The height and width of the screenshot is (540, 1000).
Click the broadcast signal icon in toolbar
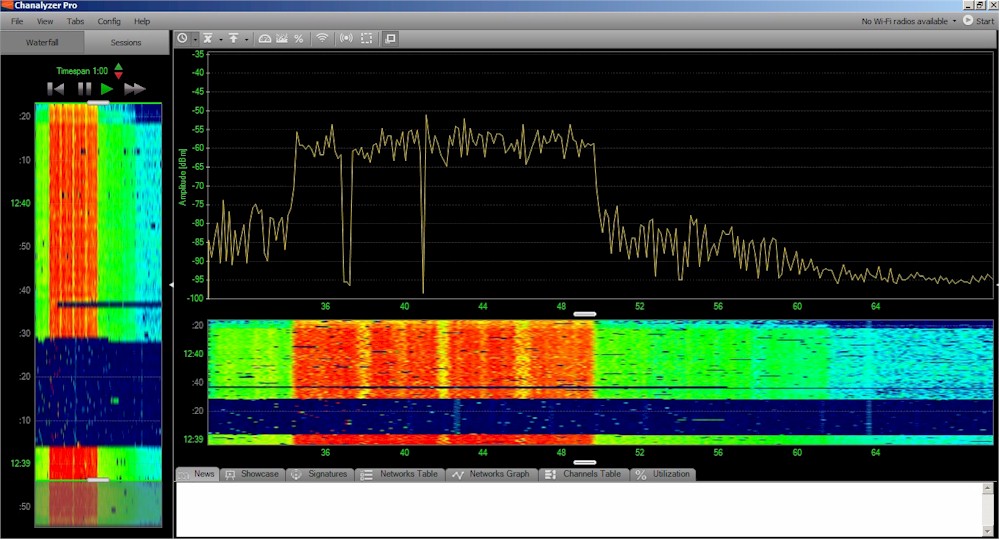coord(346,38)
